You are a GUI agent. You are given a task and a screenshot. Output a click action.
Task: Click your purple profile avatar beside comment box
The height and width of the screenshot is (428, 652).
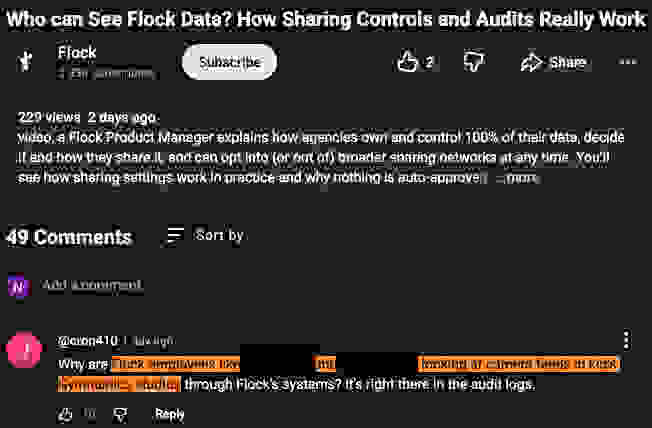19,287
